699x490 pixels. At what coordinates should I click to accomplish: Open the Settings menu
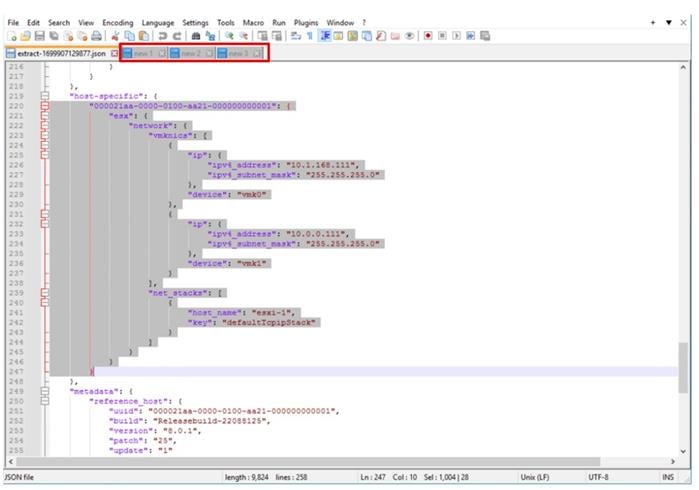point(195,22)
